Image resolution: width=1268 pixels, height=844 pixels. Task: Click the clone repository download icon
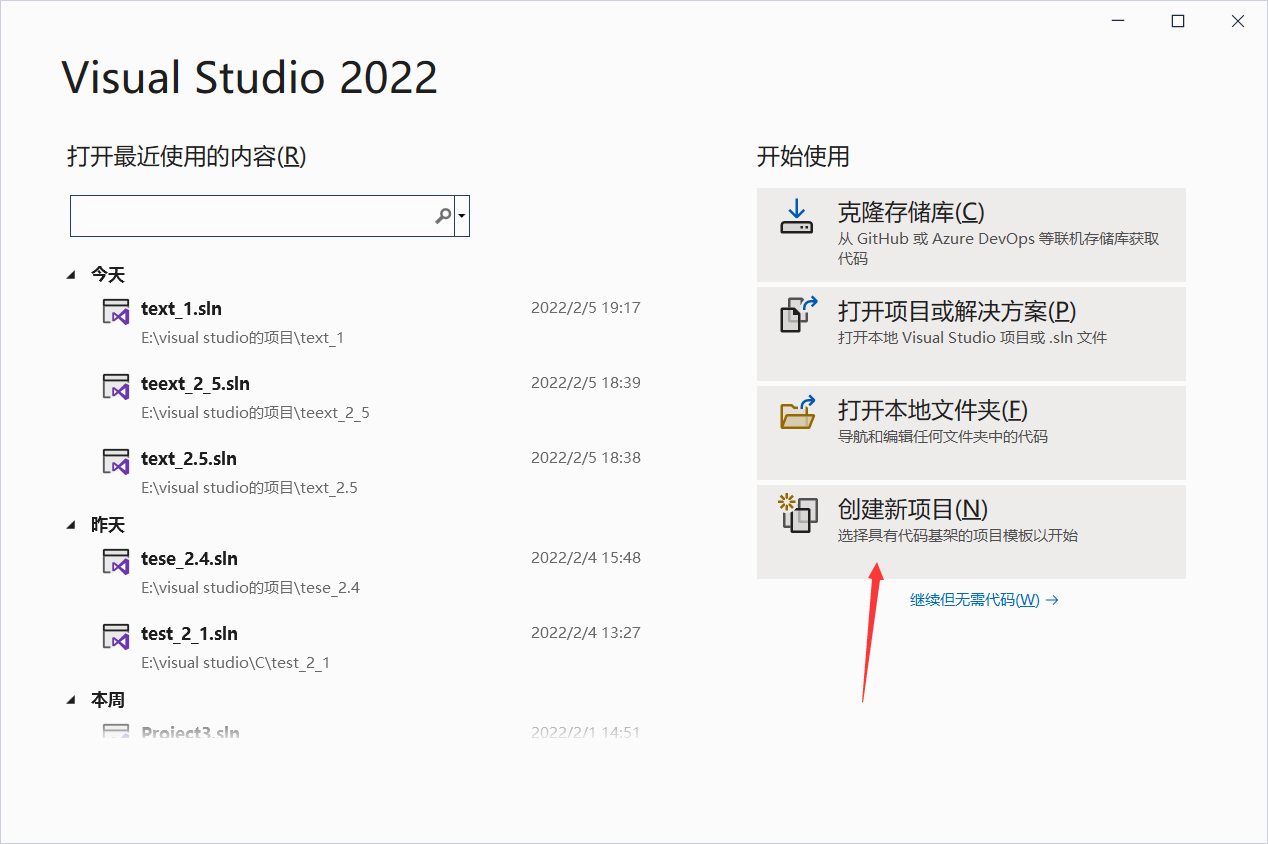(x=797, y=216)
